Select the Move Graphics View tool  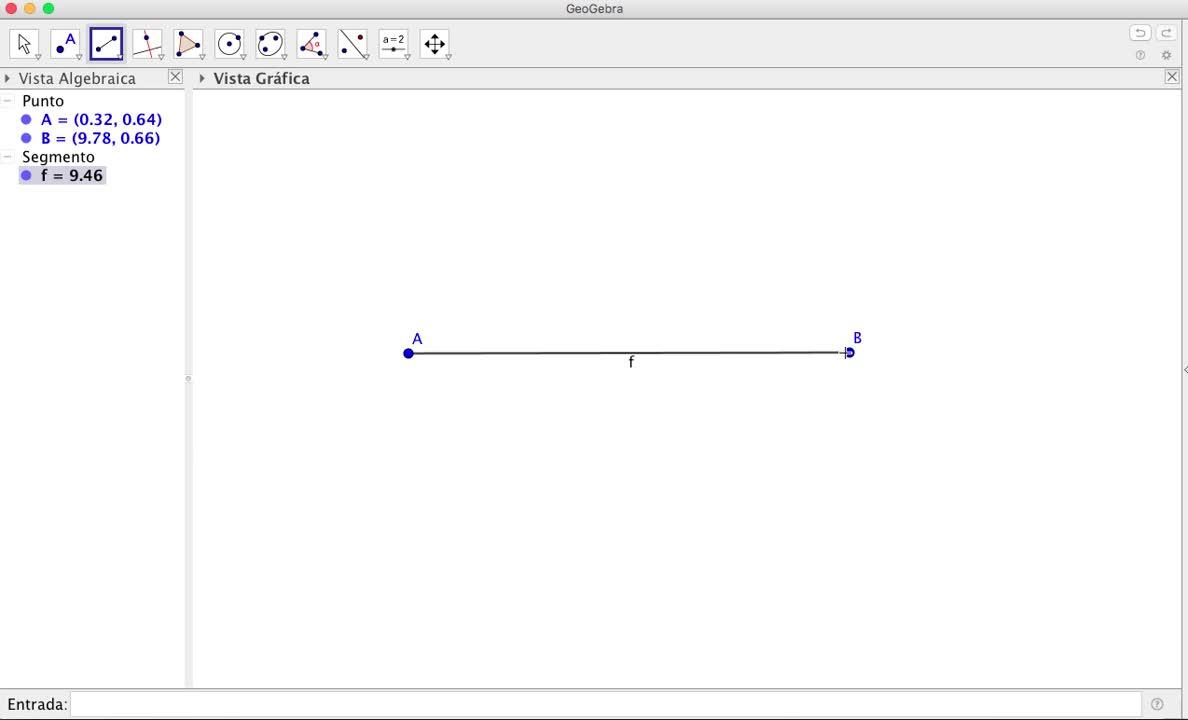[434, 44]
